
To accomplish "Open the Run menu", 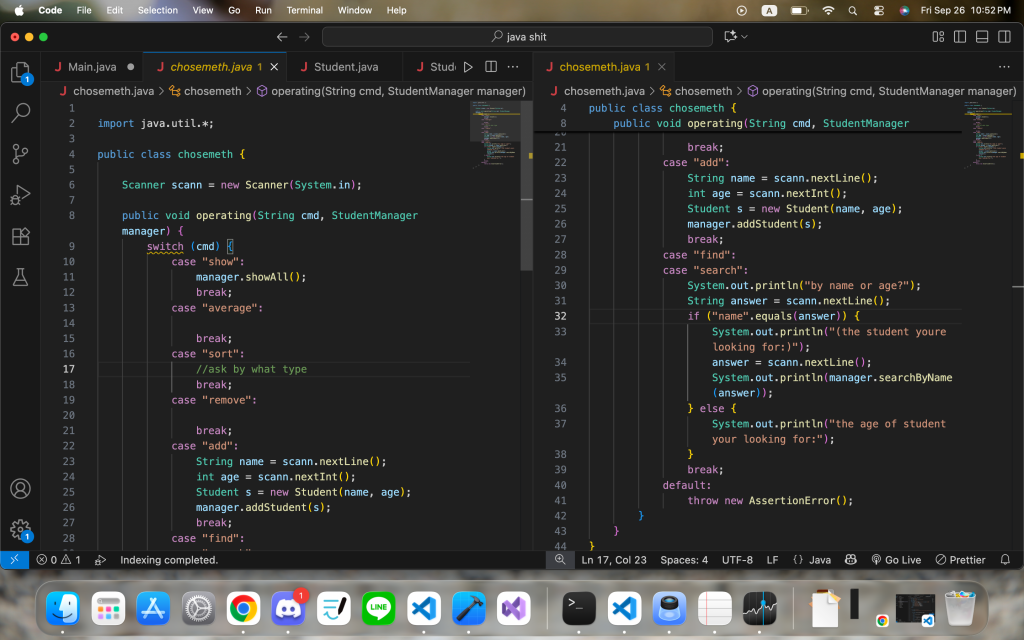I will (263, 10).
